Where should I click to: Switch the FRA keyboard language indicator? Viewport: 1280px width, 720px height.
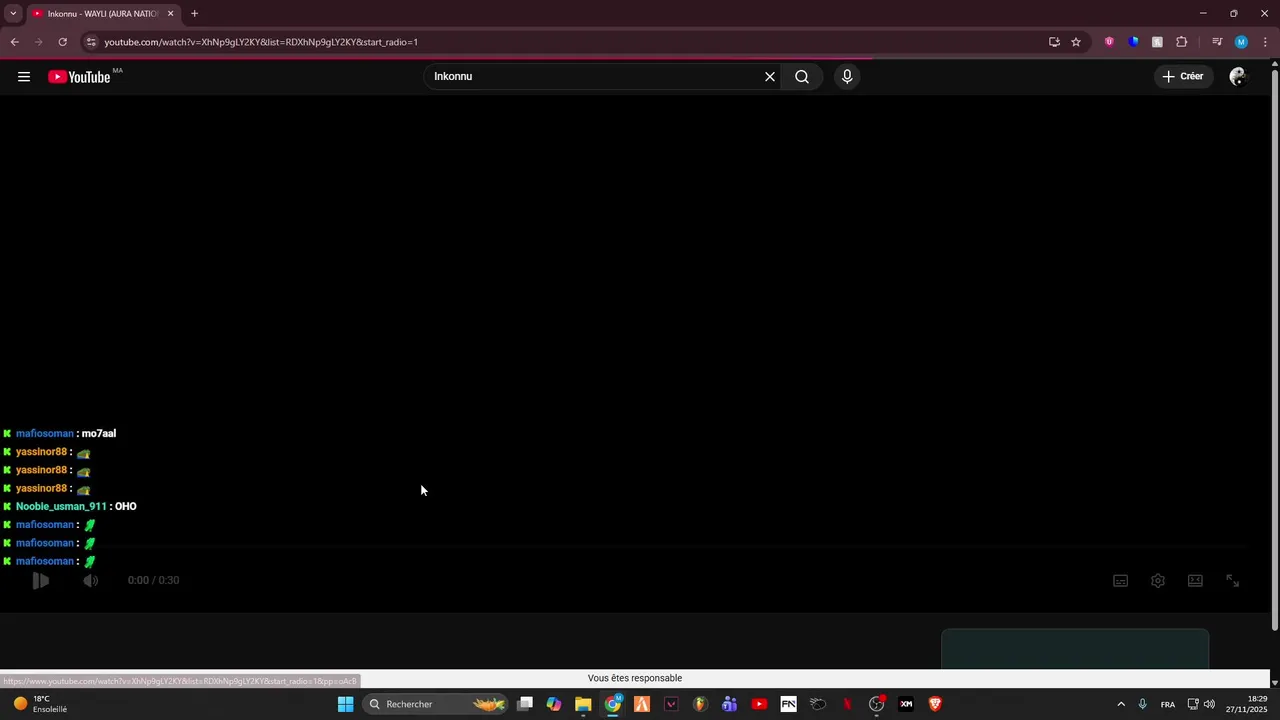[x=1168, y=704]
